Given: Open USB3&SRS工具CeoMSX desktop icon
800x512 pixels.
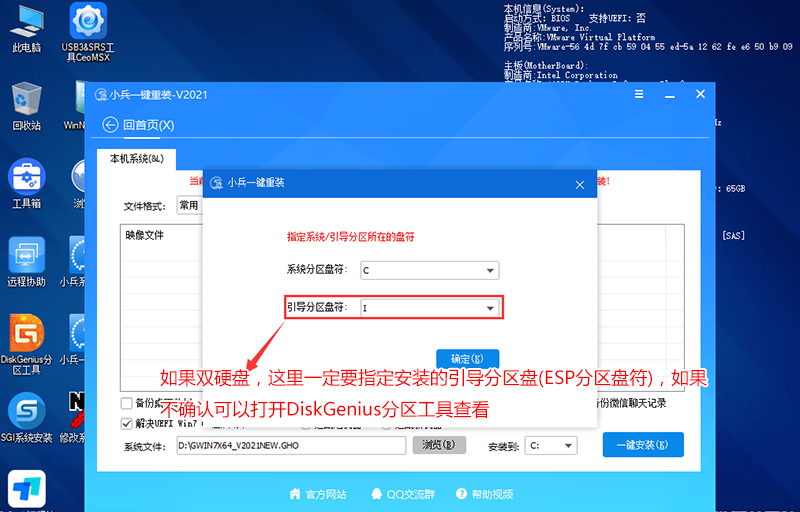Looking at the screenshot, I should (x=88, y=32).
